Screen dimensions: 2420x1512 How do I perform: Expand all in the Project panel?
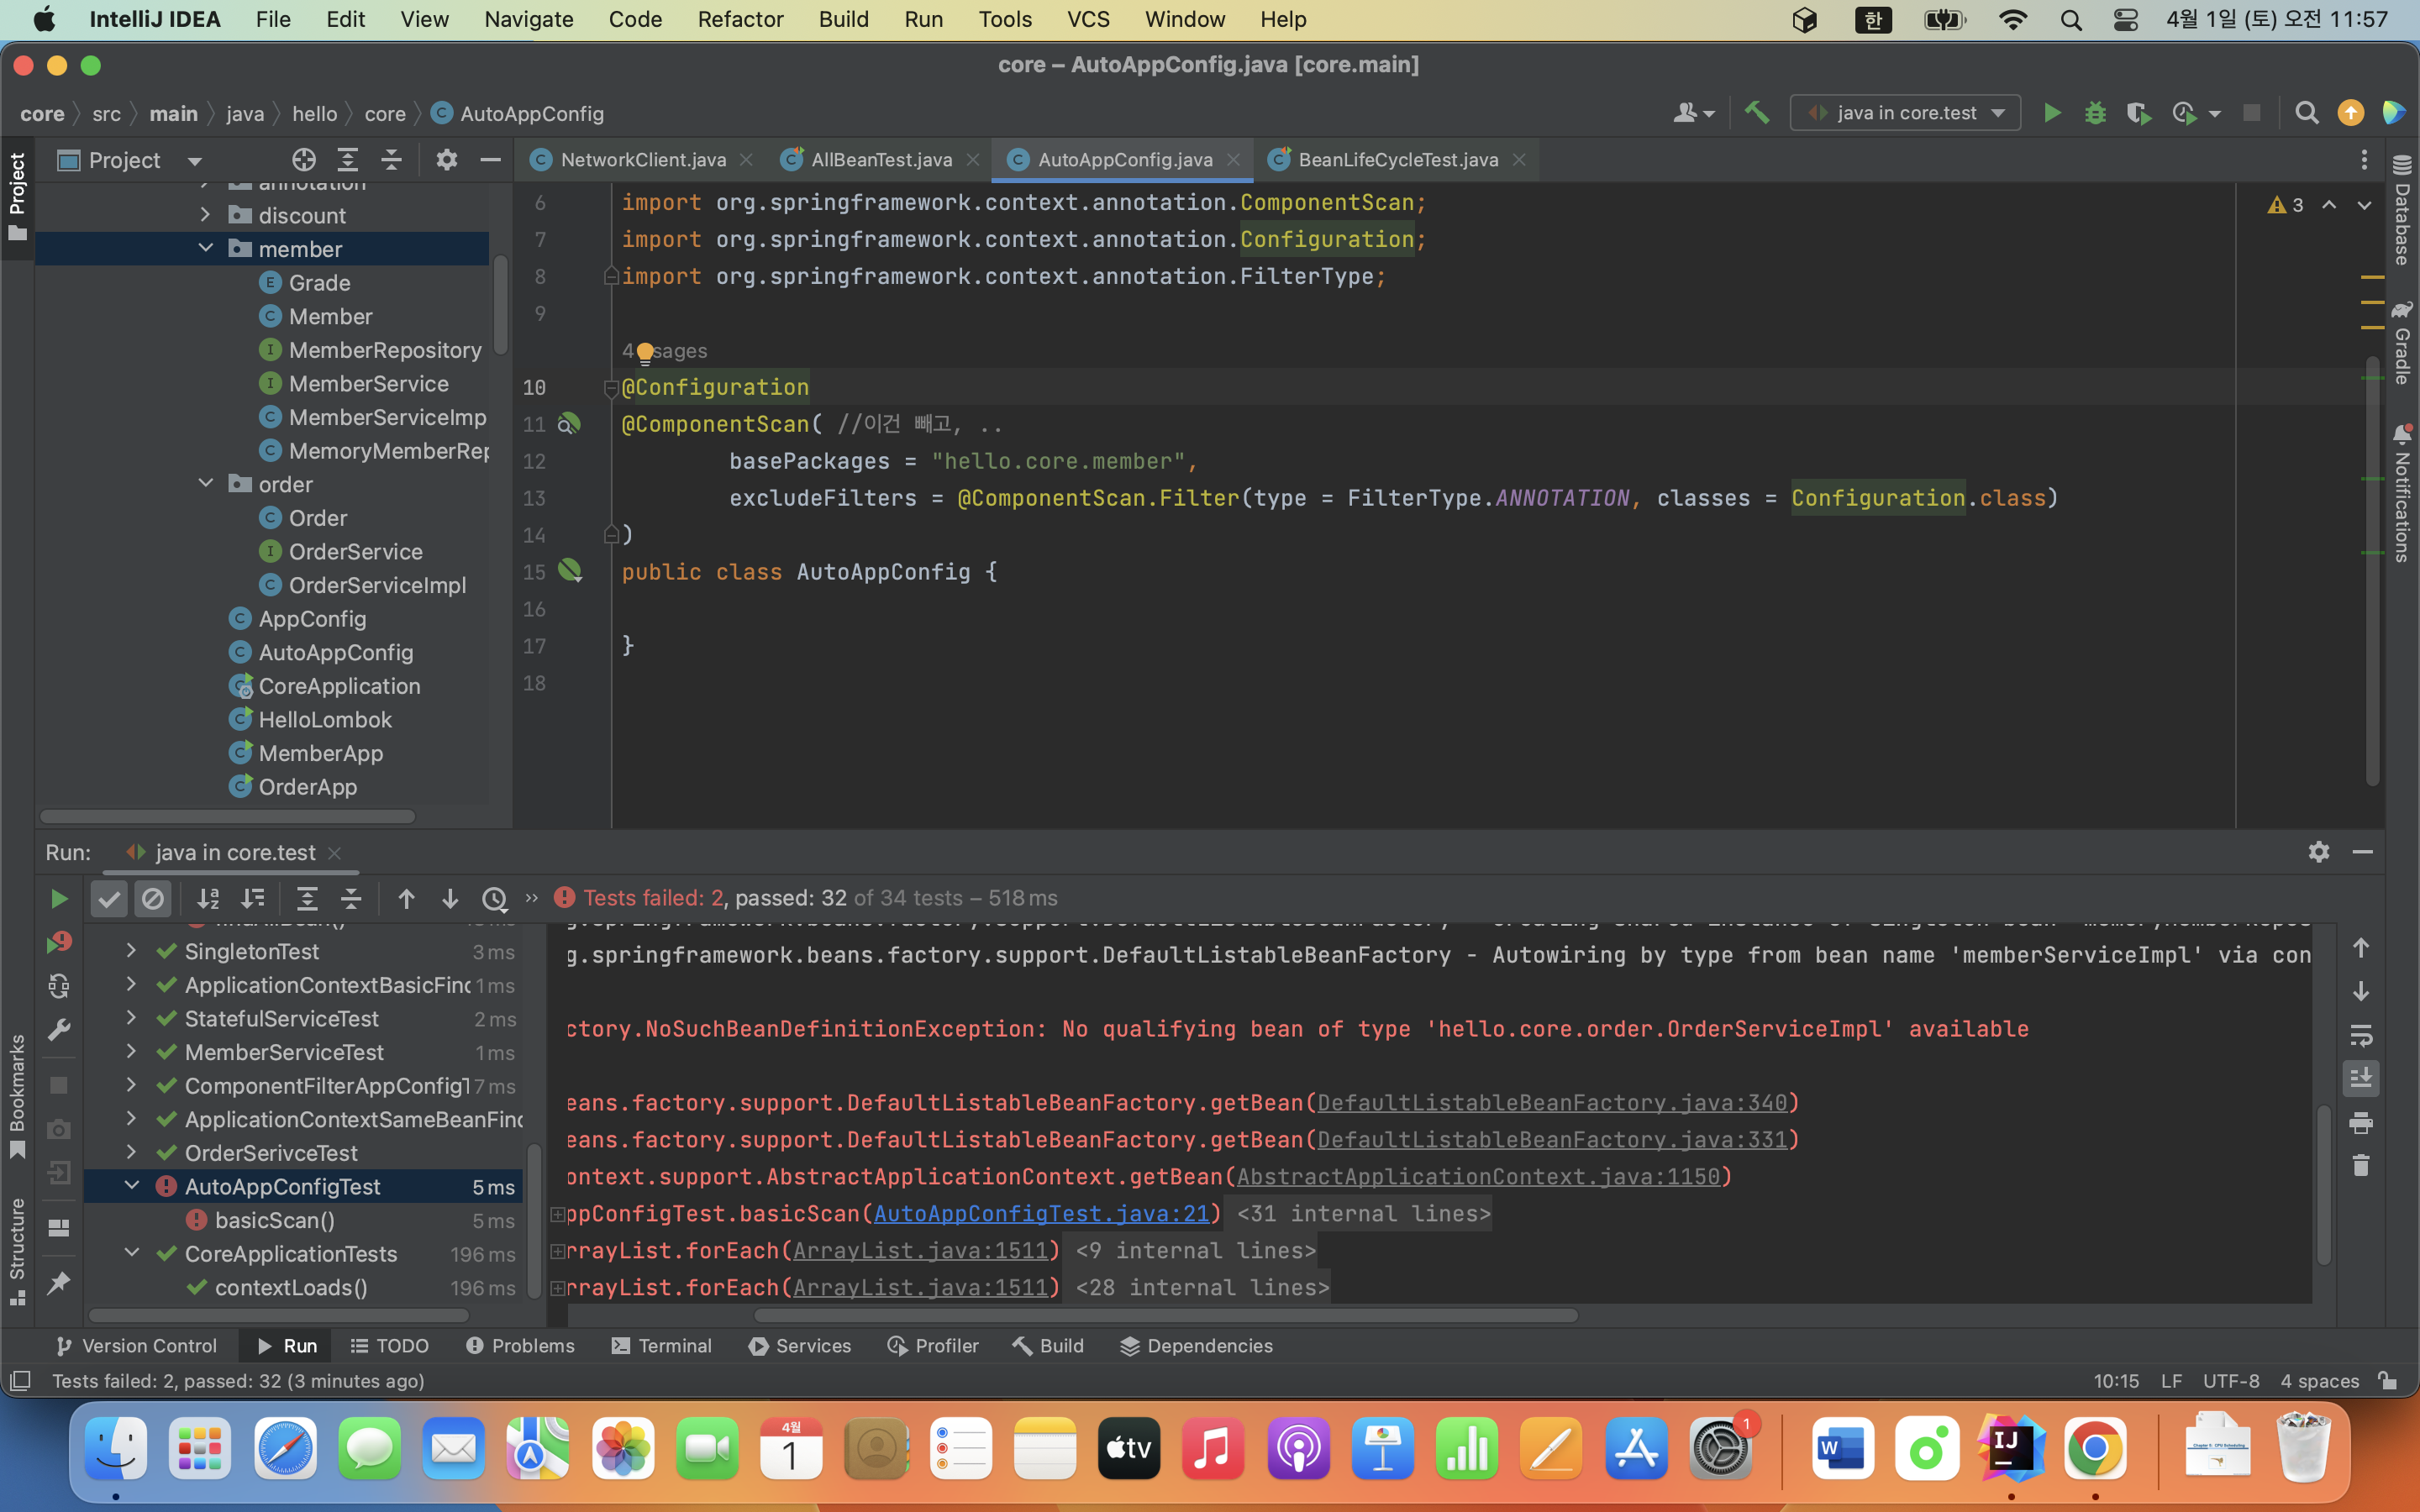[347, 160]
